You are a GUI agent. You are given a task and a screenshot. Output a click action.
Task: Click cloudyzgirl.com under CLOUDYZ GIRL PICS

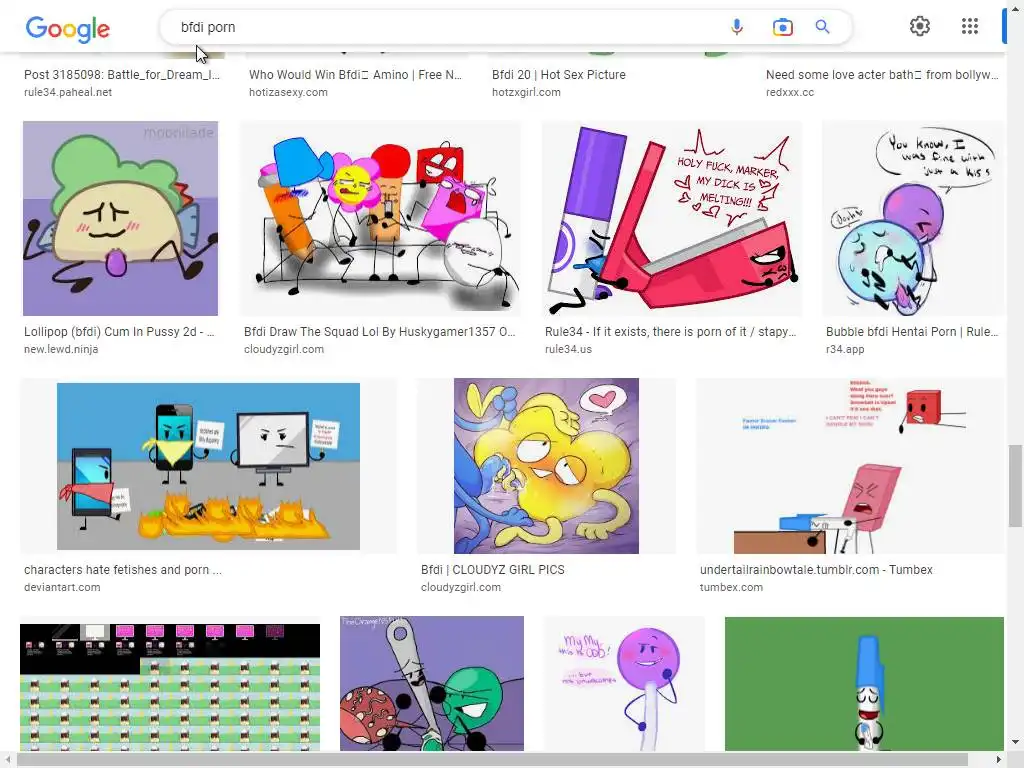[460, 587]
